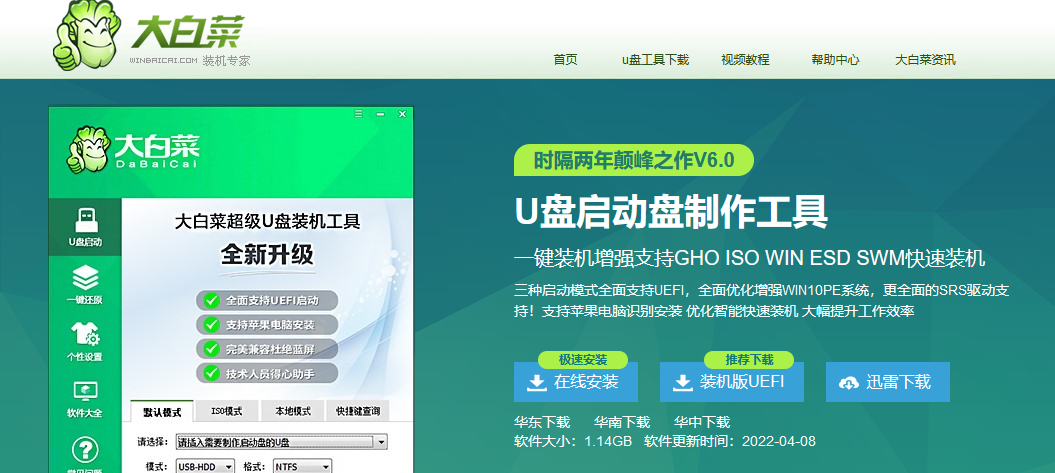Open the U盘启动 sidebar icon
Viewport: 1055px width, 473px height.
85,227
